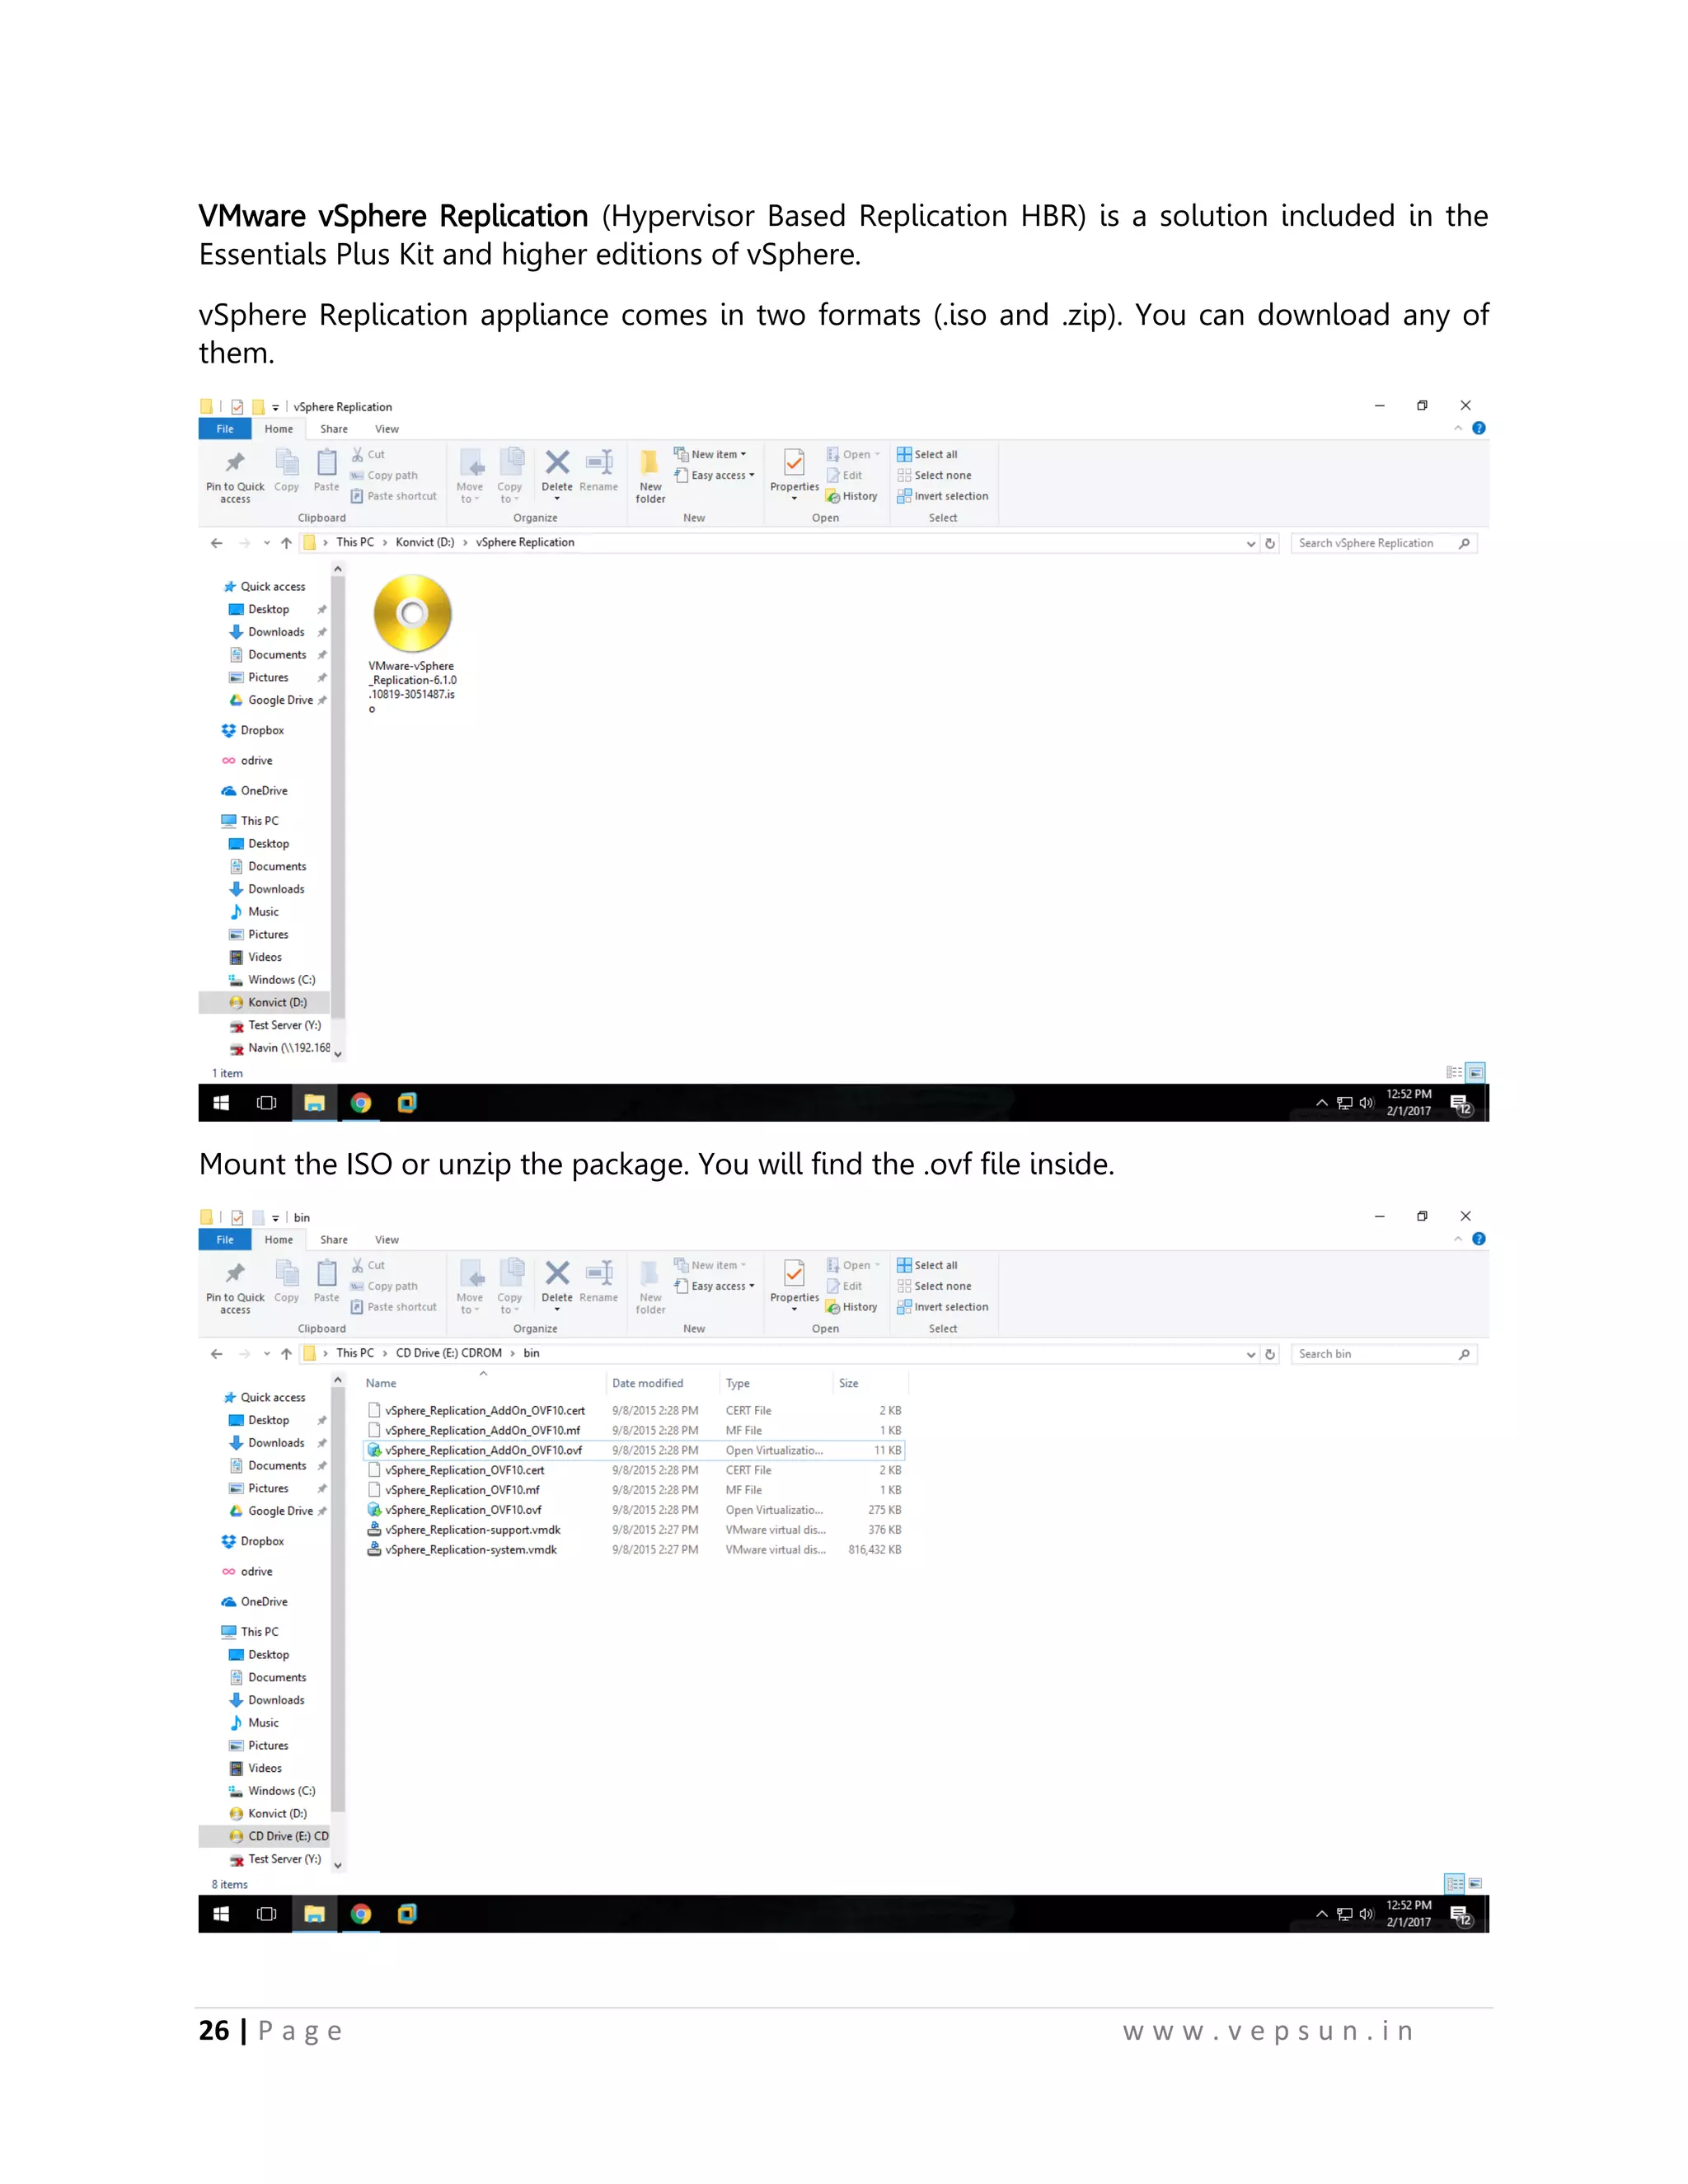The width and height of the screenshot is (1688, 2184).
Task: Click Search bin field
Action: pos(1384,1354)
